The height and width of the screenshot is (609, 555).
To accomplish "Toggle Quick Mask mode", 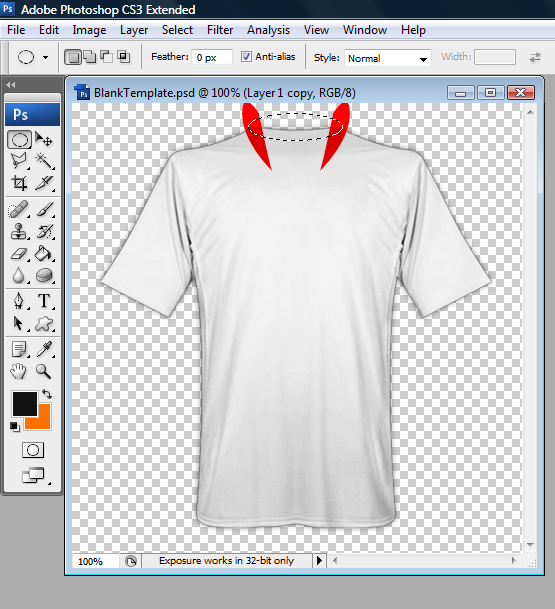I will (x=33, y=450).
